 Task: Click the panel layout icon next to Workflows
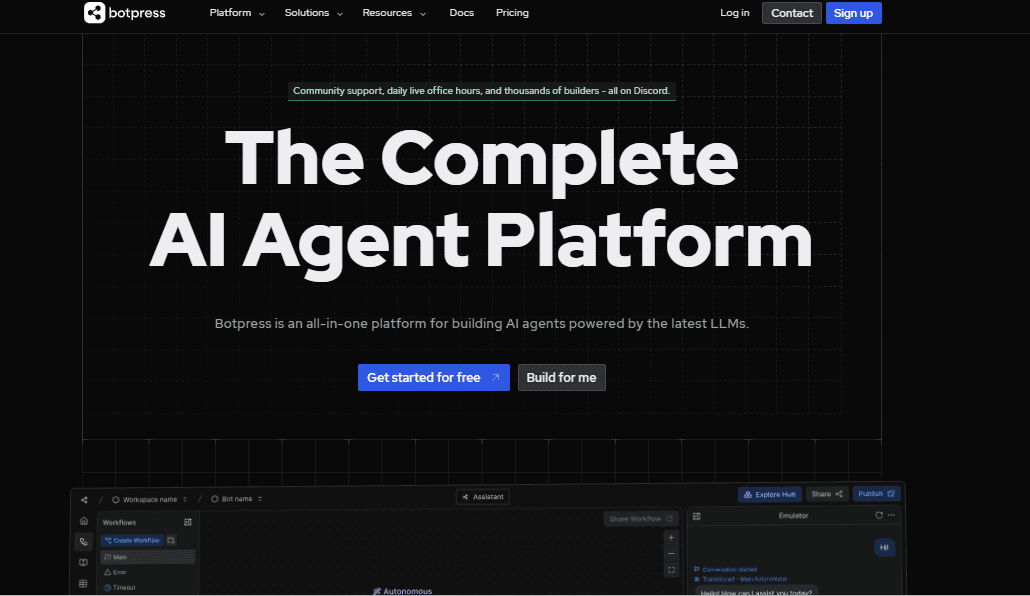pyautogui.click(x=188, y=522)
